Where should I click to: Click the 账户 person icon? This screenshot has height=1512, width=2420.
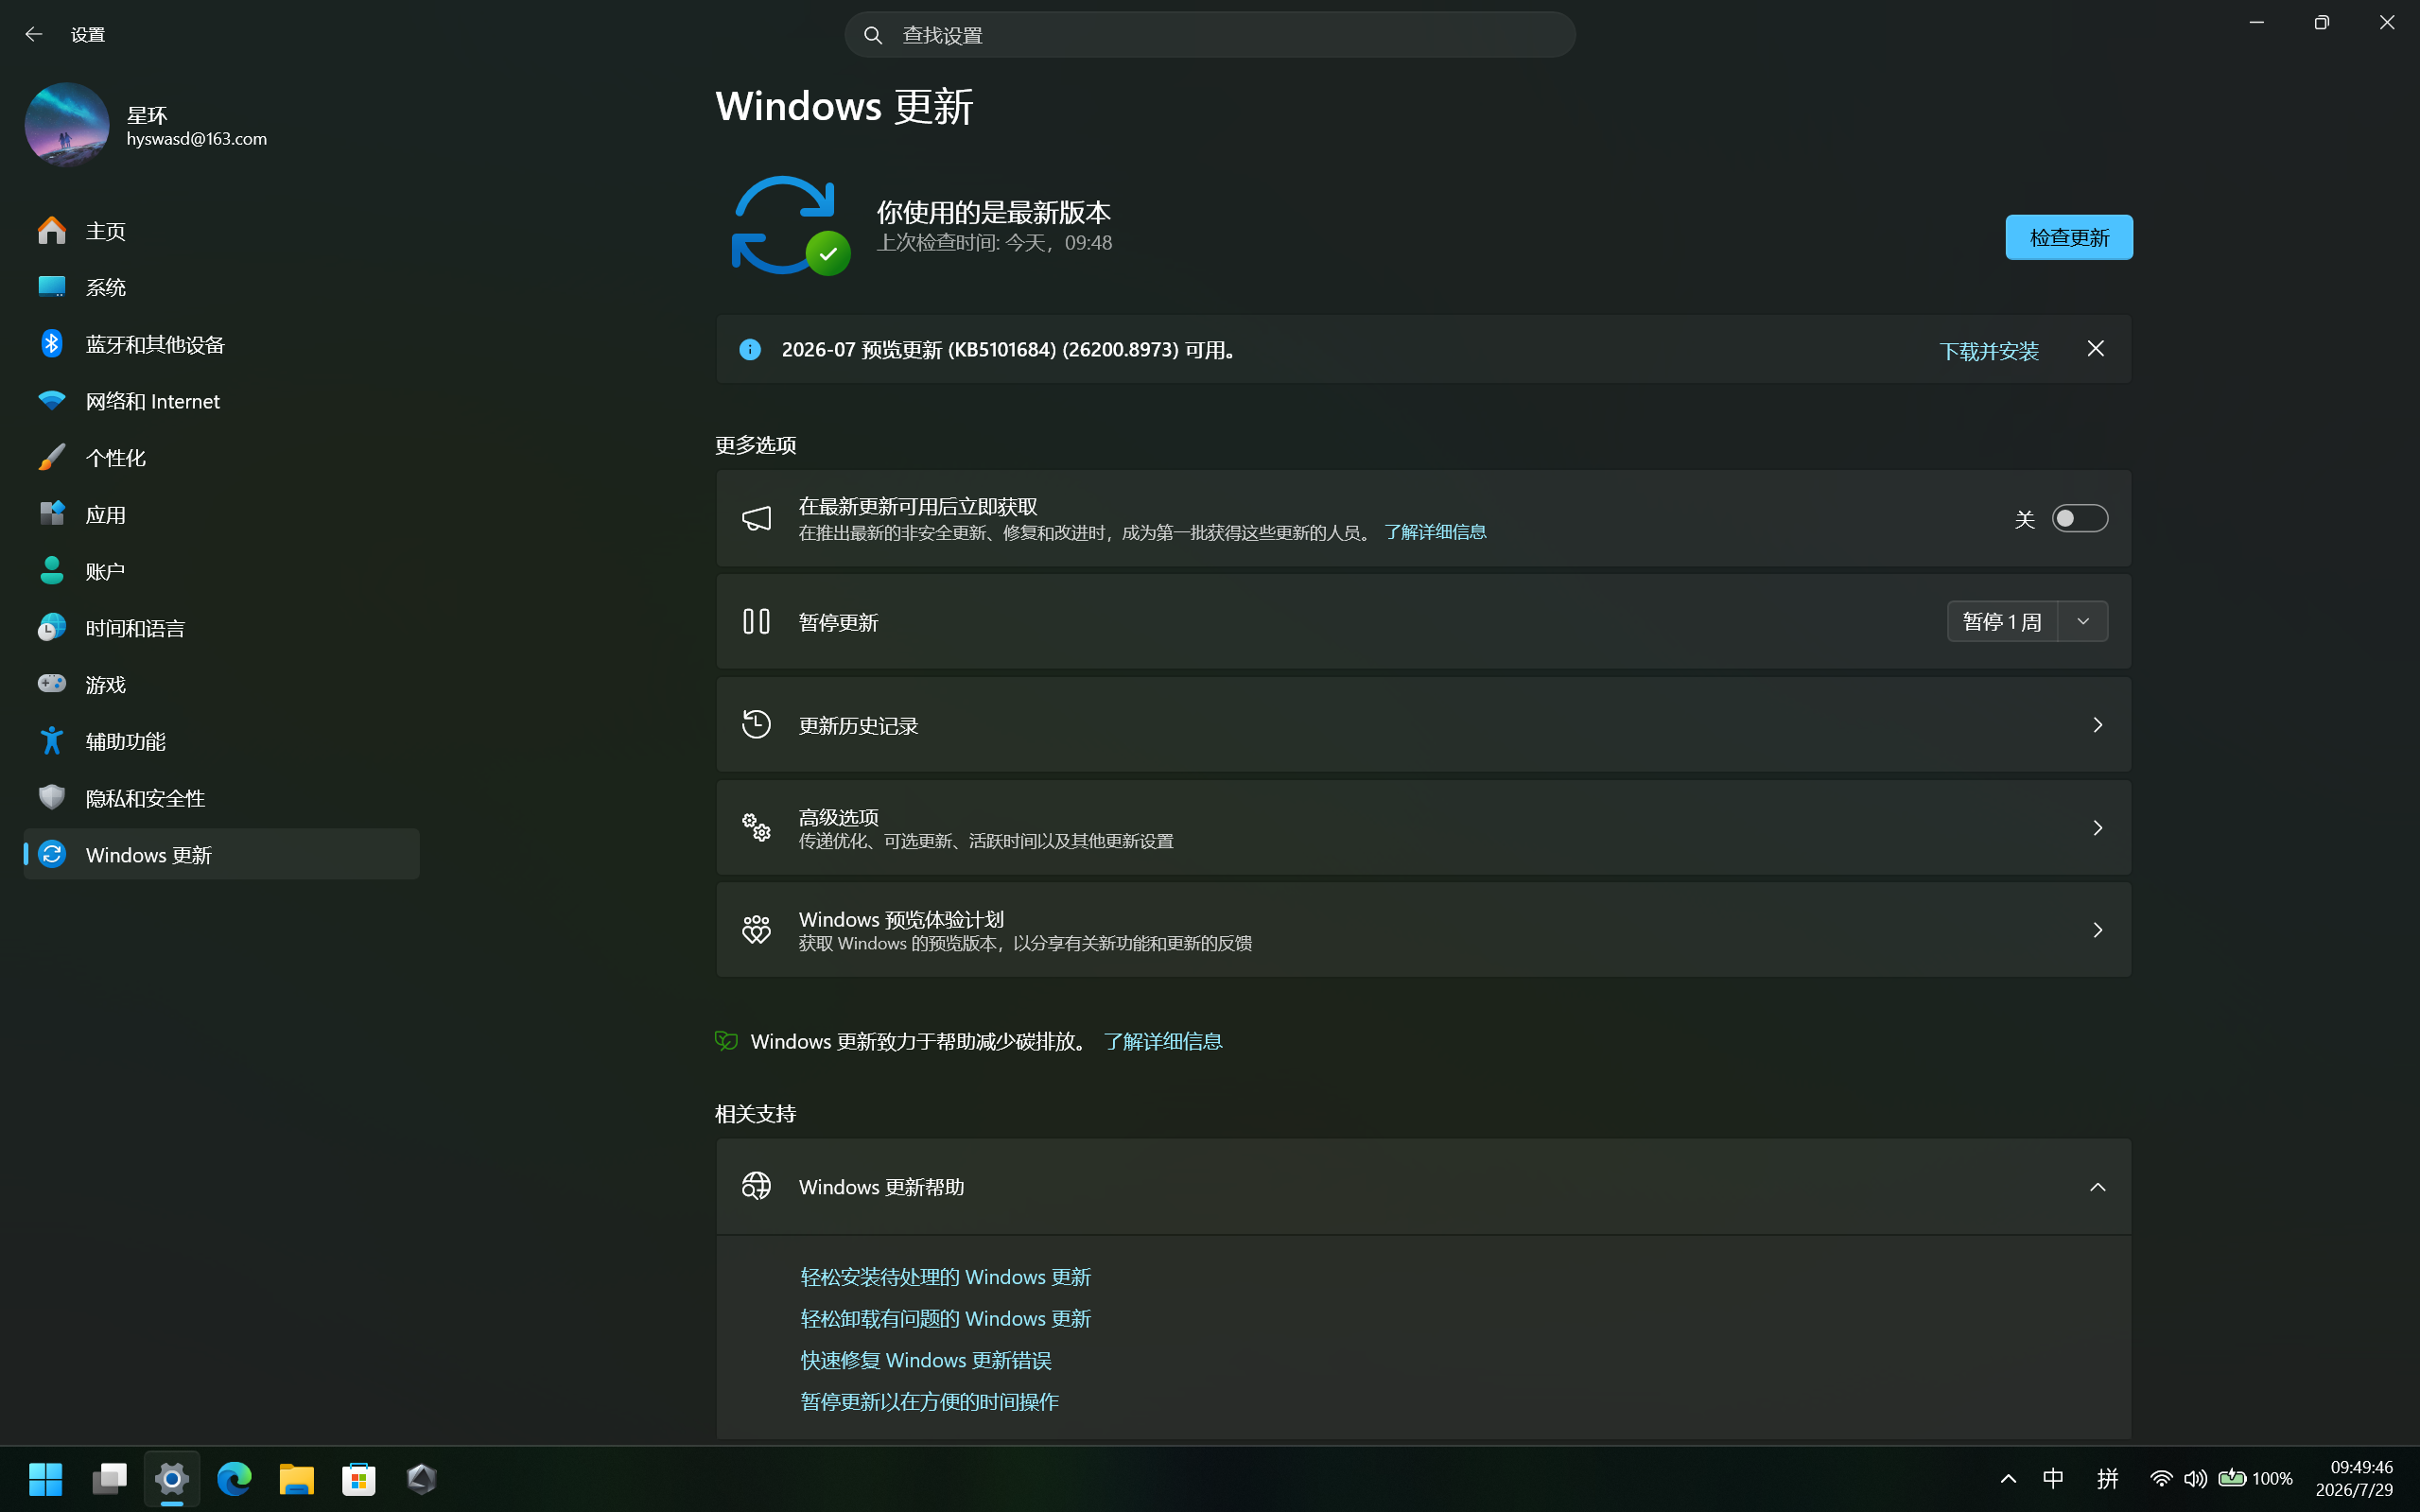(51, 571)
